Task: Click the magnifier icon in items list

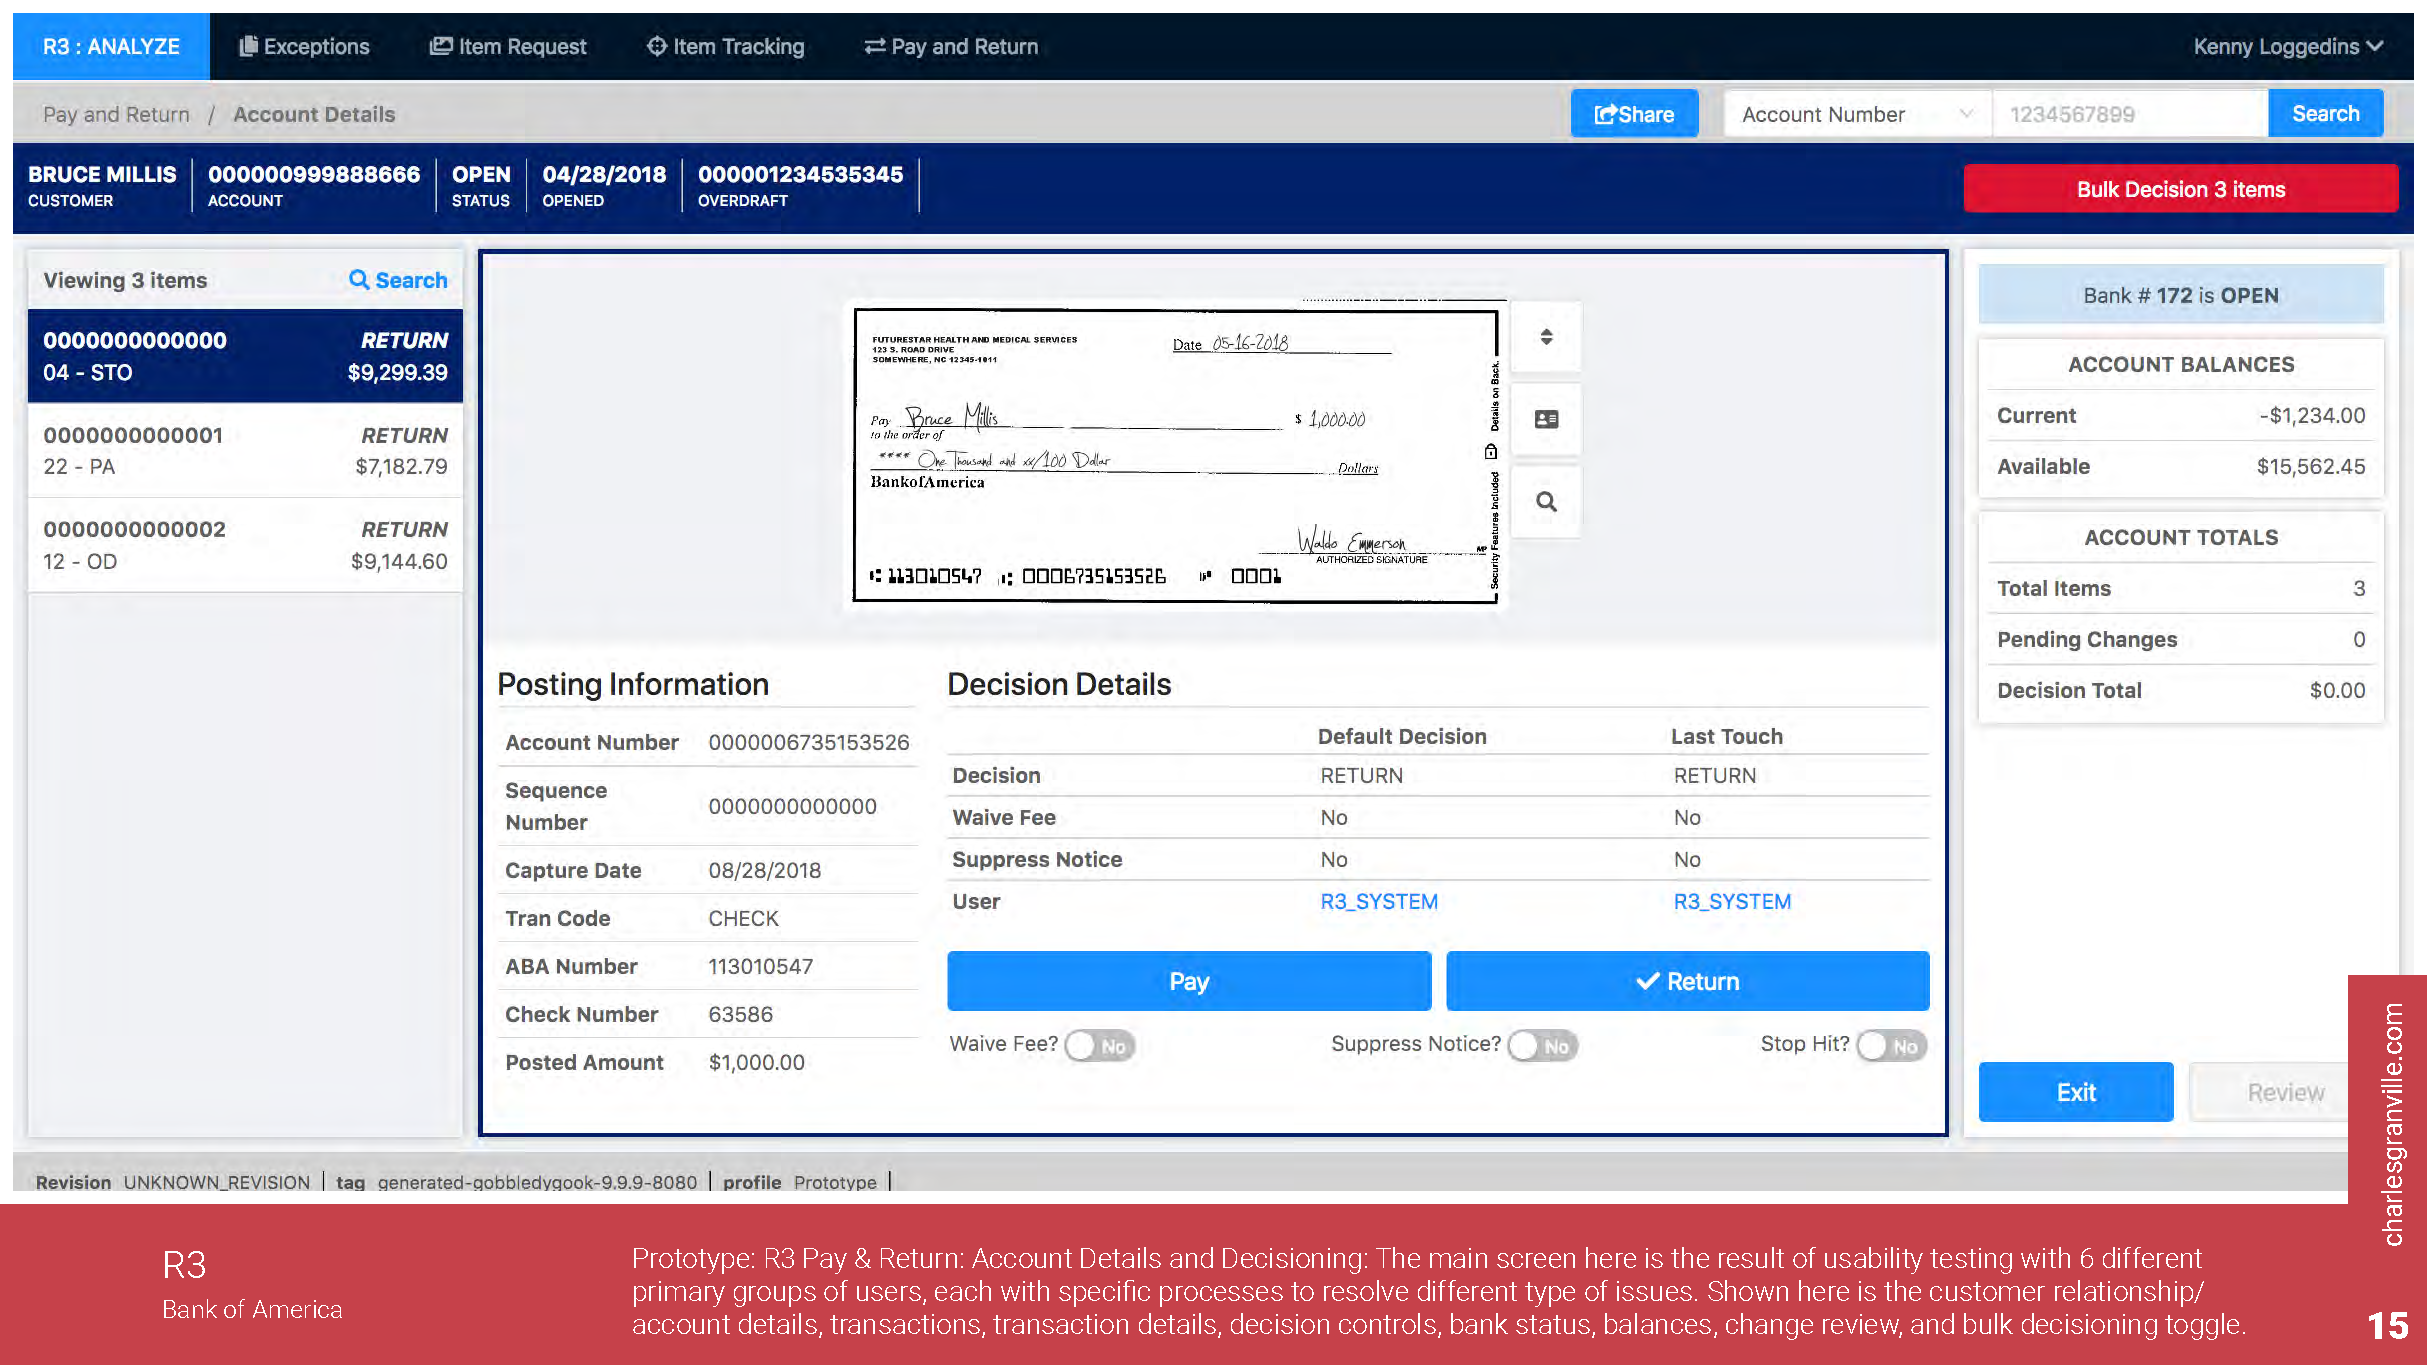Action: coord(359,280)
